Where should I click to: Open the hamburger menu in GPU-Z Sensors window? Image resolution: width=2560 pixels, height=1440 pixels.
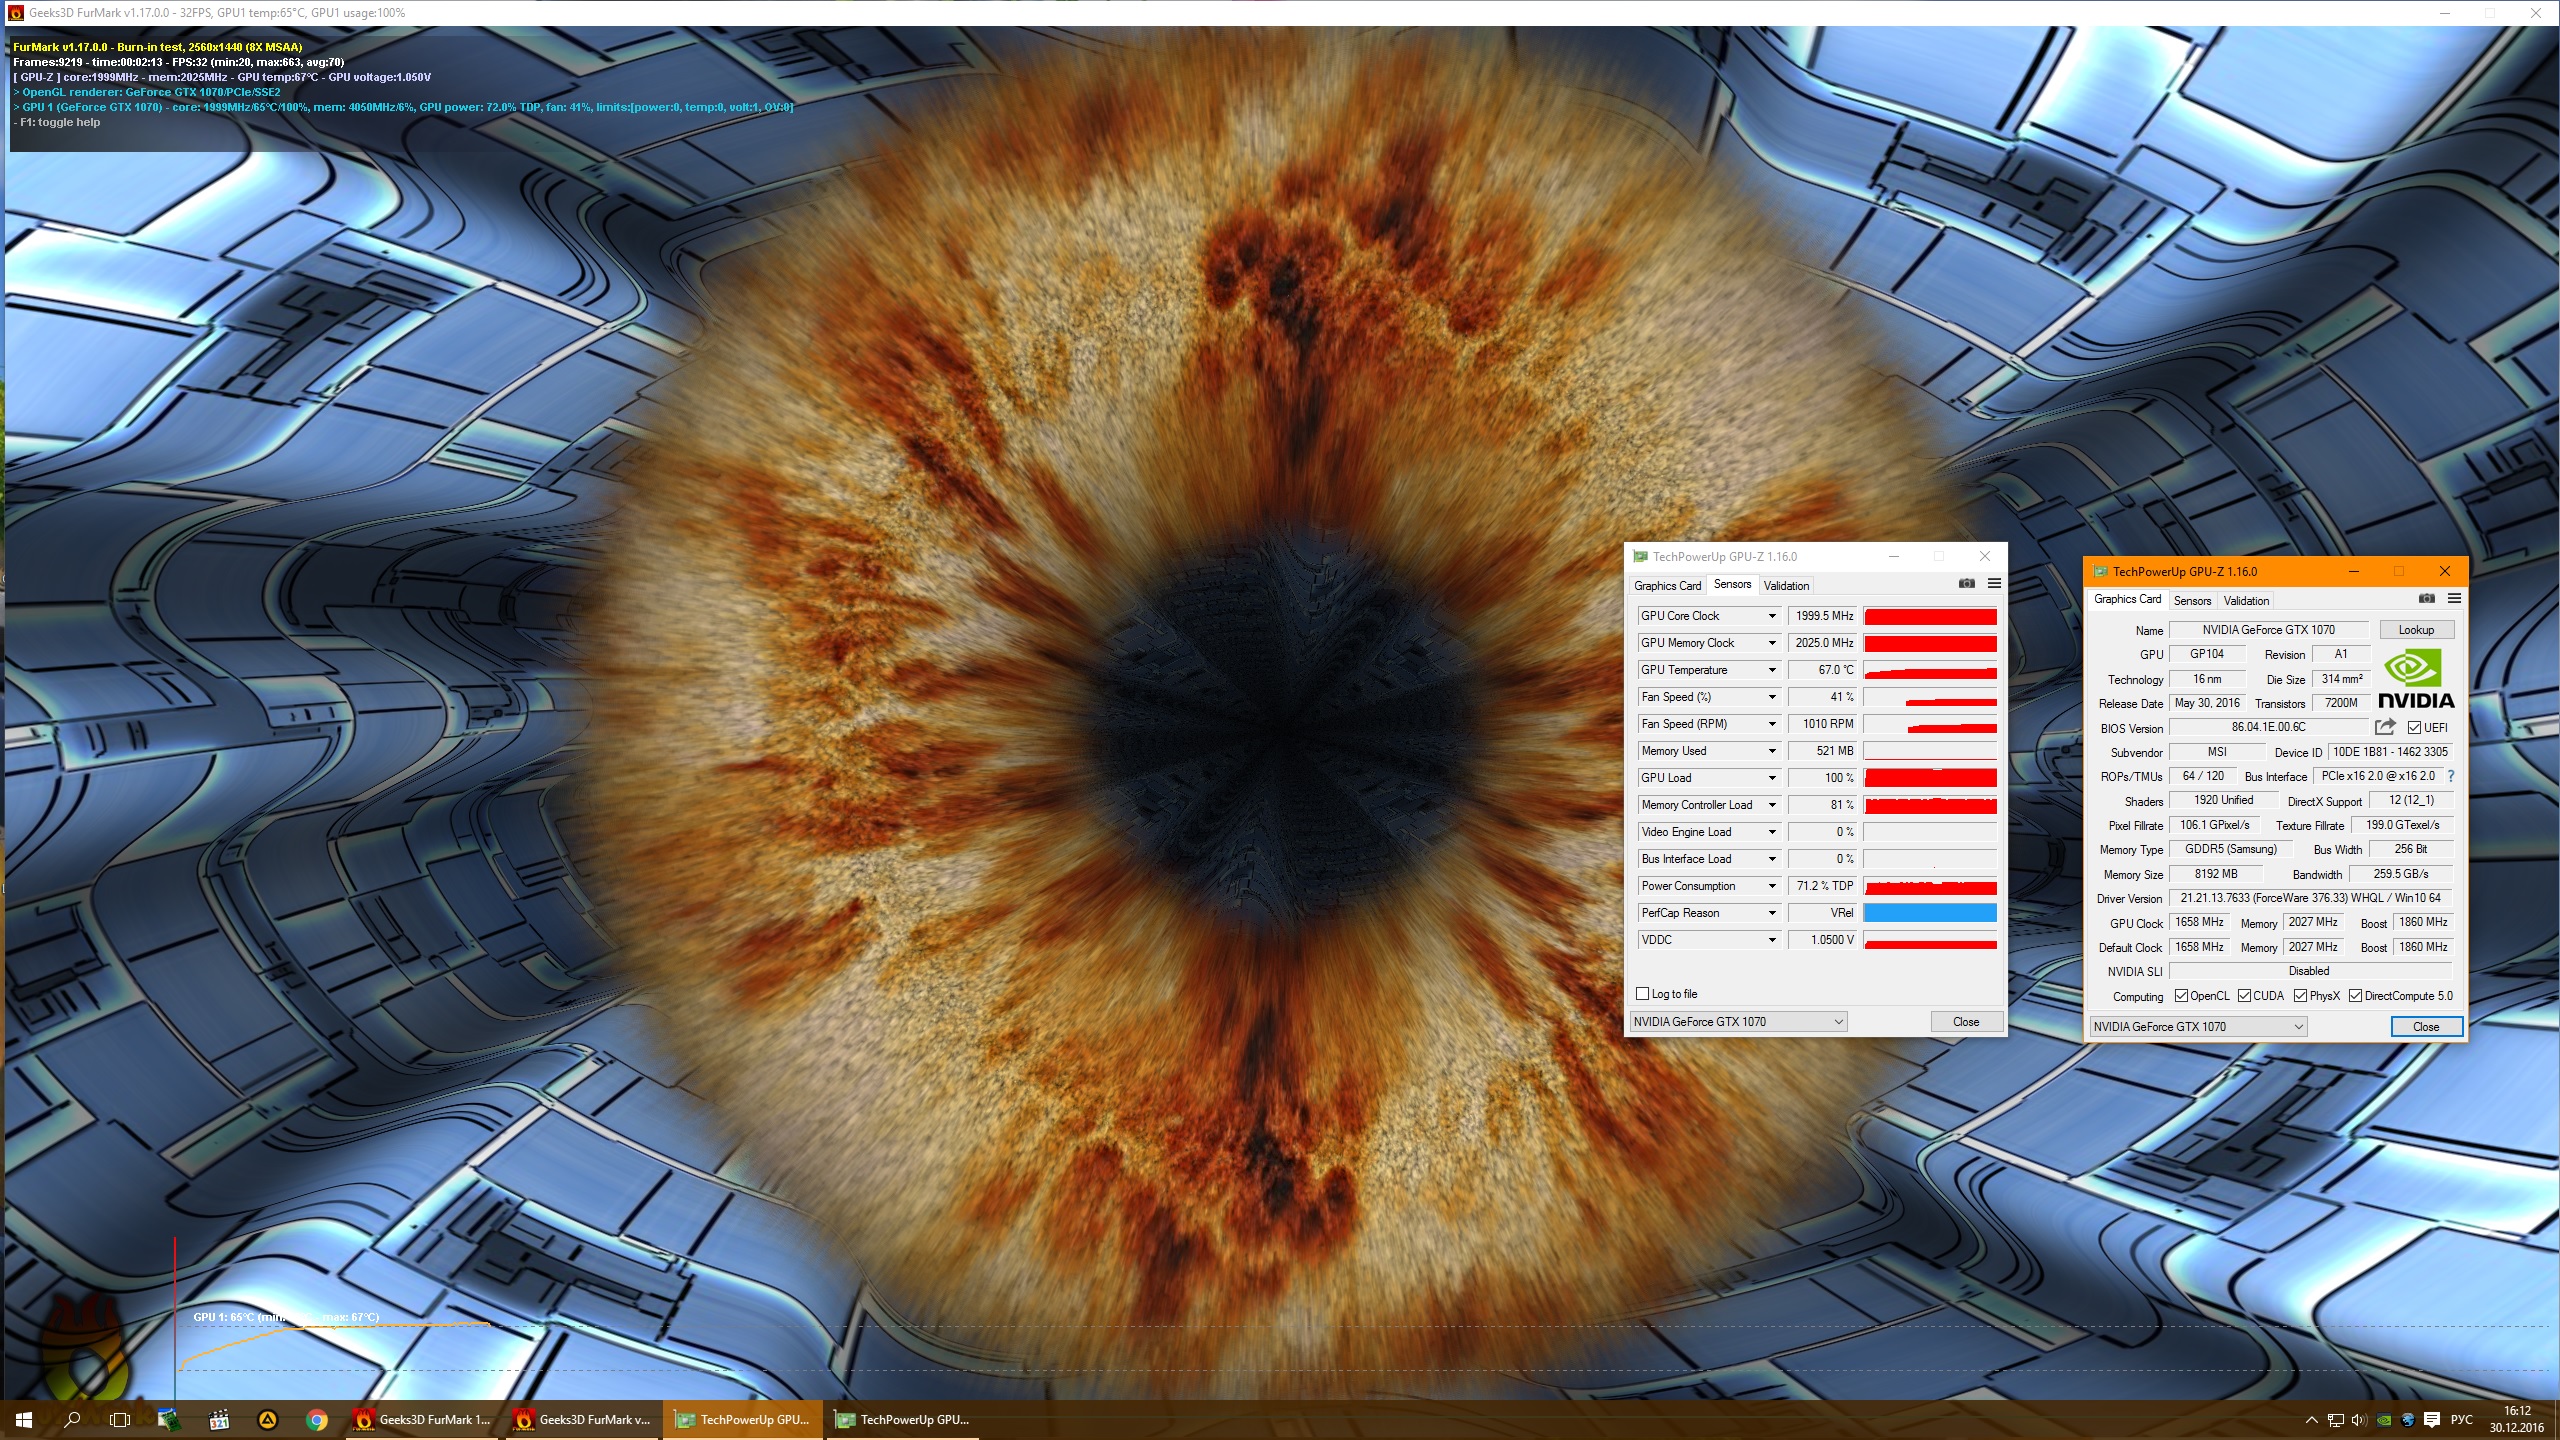[x=1994, y=584]
